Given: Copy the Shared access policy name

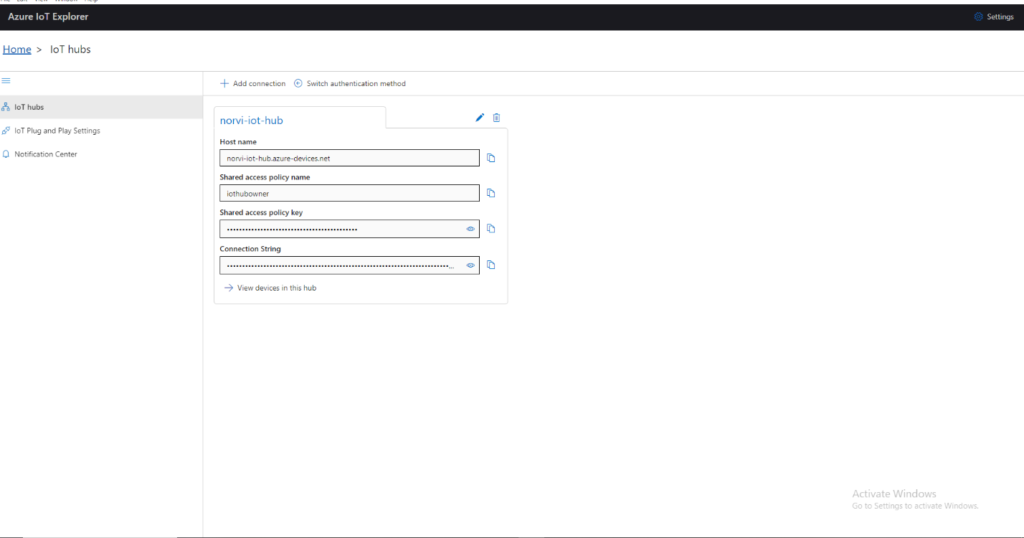Looking at the screenshot, I should pos(491,193).
